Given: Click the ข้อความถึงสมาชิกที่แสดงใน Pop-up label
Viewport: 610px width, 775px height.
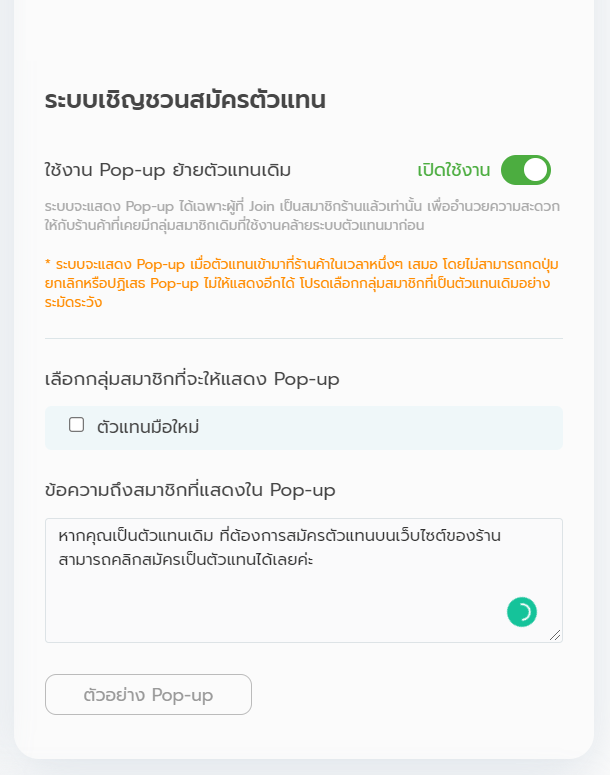Looking at the screenshot, I should [x=190, y=490].
